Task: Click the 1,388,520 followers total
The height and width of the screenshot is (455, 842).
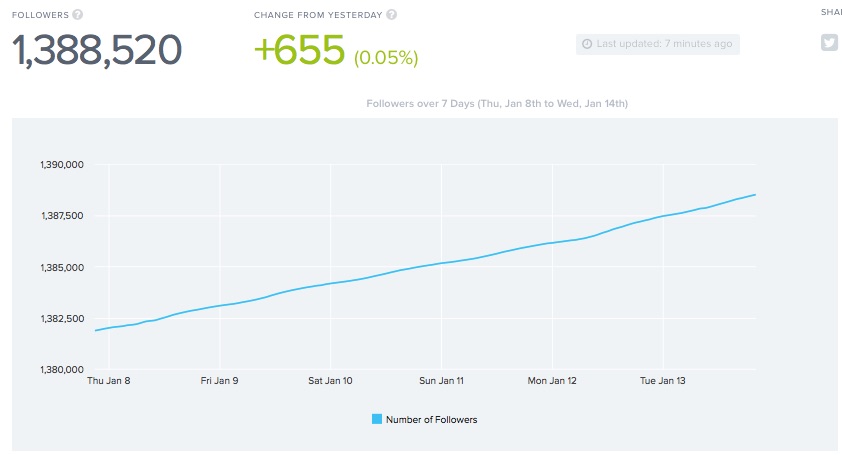Action: pyautogui.click(x=97, y=49)
